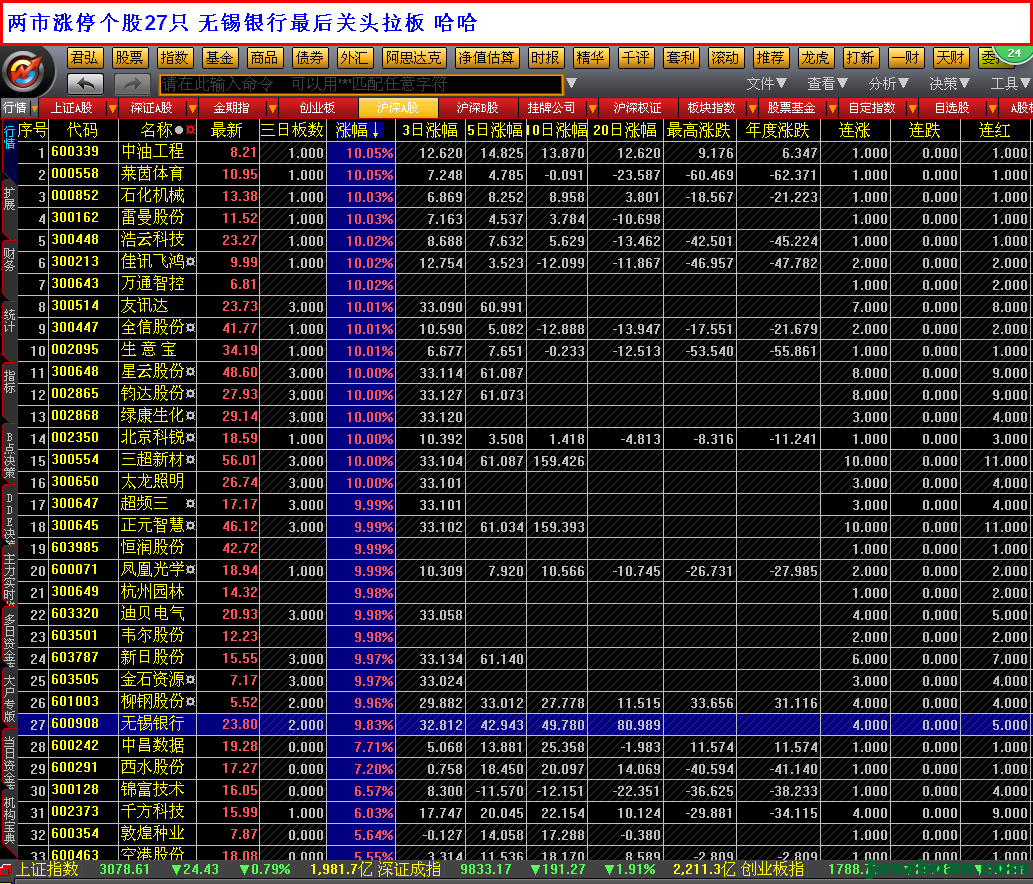Click the 打新 toolbar button
The width and height of the screenshot is (1033, 884).
860,58
